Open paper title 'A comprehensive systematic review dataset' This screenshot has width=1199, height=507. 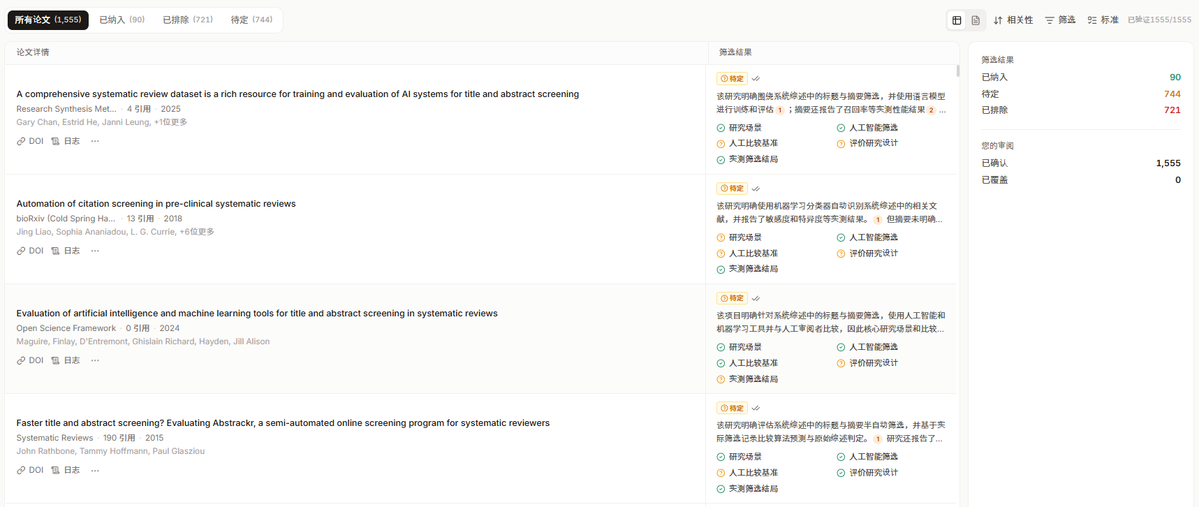297,94
